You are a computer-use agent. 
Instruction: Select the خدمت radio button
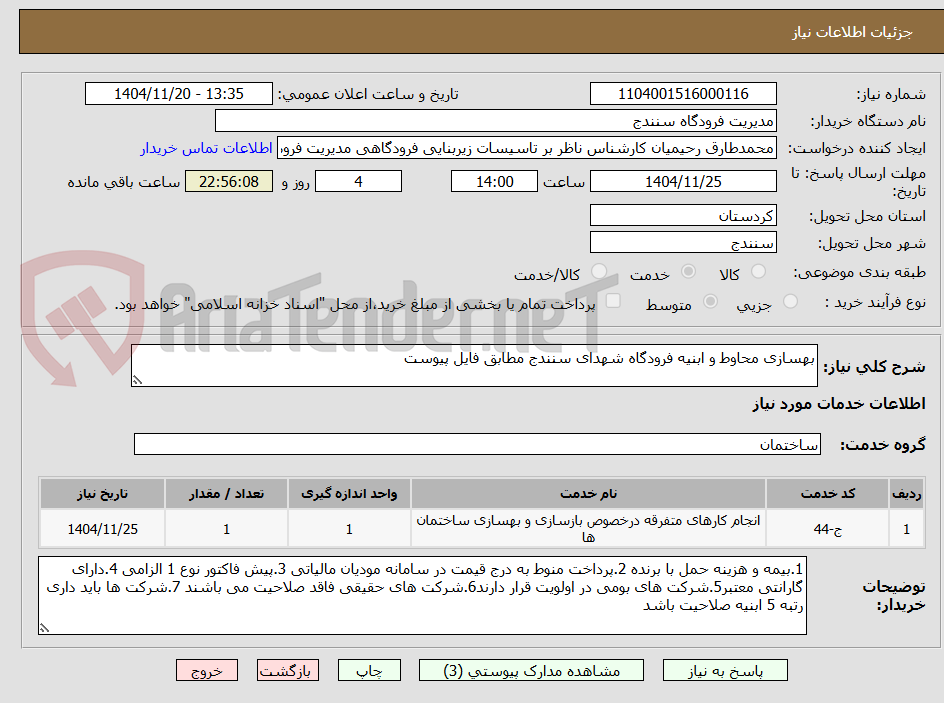pos(688,271)
